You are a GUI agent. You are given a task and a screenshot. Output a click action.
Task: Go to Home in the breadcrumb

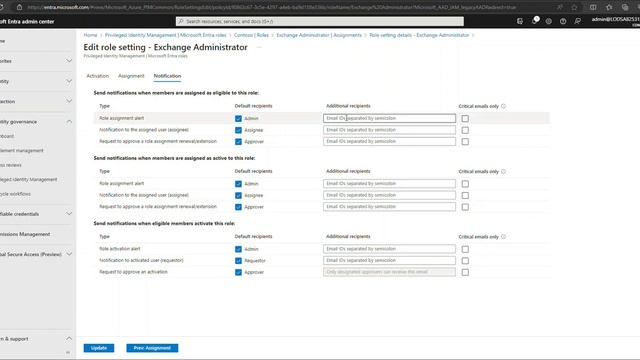(91, 36)
